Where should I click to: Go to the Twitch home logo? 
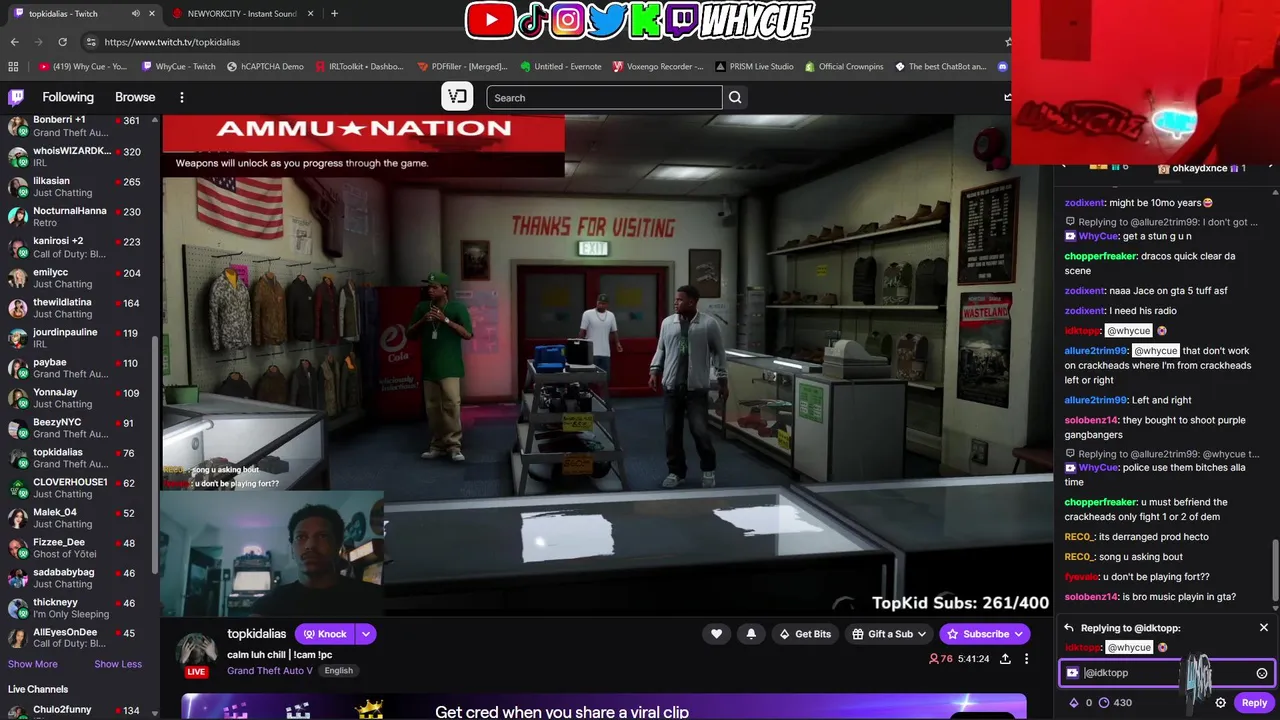tap(16, 97)
